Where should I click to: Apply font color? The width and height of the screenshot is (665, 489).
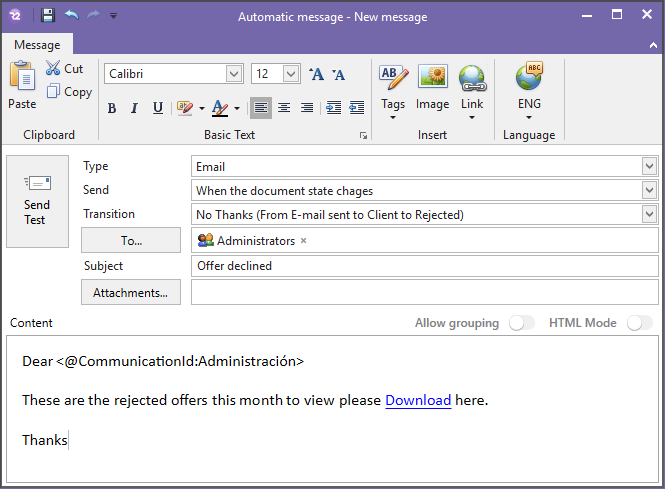pyautogui.click(x=220, y=108)
